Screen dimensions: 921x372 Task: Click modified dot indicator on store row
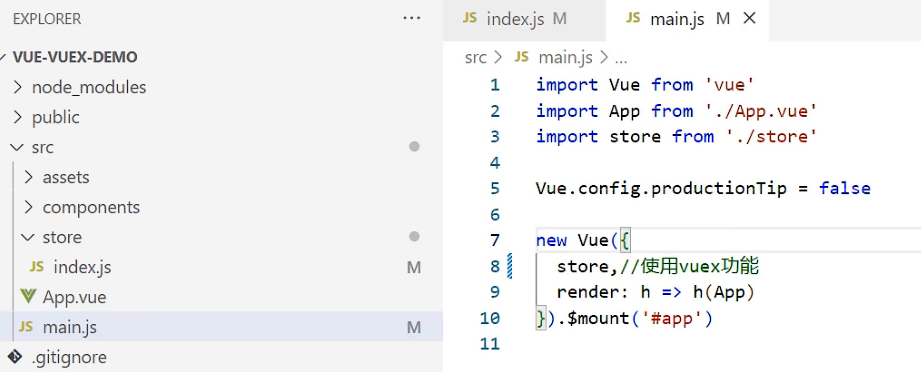point(414,237)
